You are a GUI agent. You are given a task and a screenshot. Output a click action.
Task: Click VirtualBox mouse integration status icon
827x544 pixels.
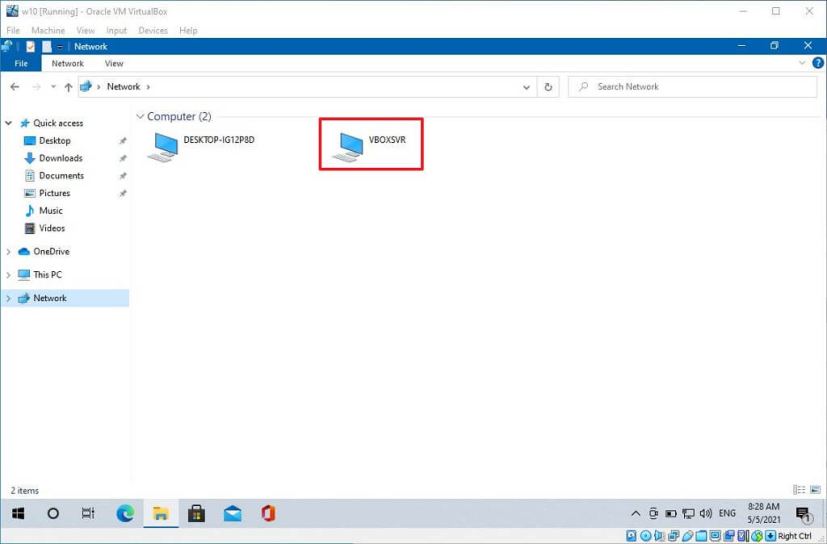(757, 536)
